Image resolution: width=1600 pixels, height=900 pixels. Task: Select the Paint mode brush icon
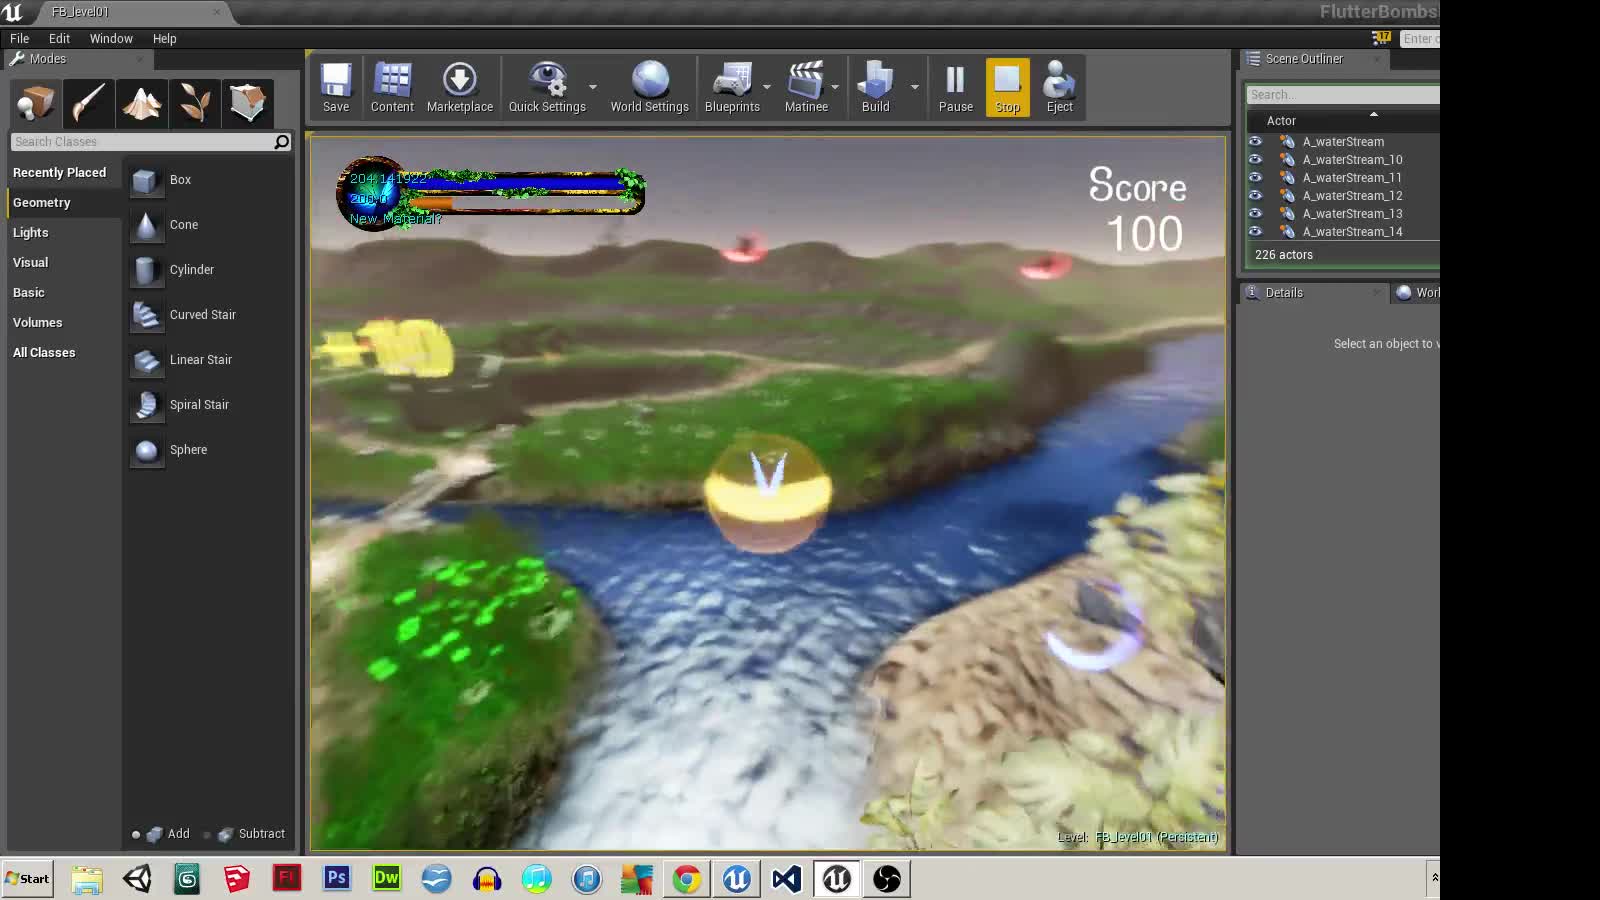tap(89, 103)
